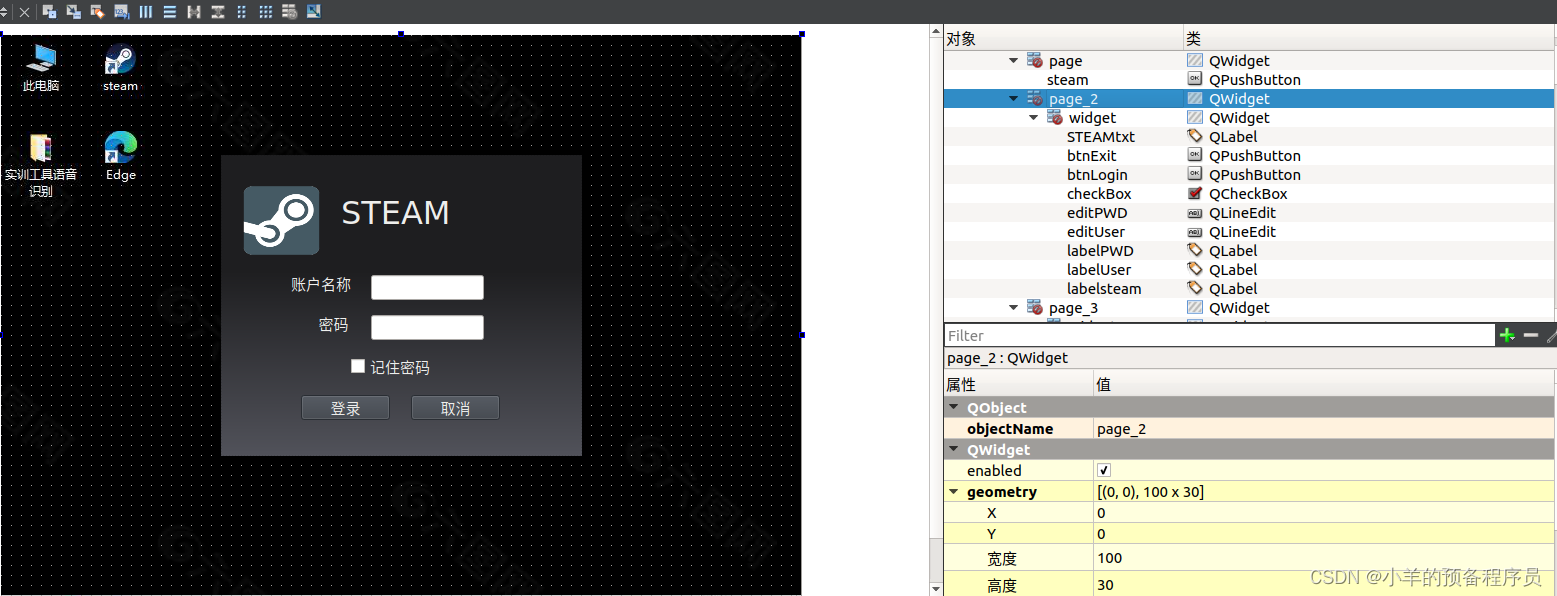
Task: Click the 账户名称 username input field
Action: [x=427, y=287]
